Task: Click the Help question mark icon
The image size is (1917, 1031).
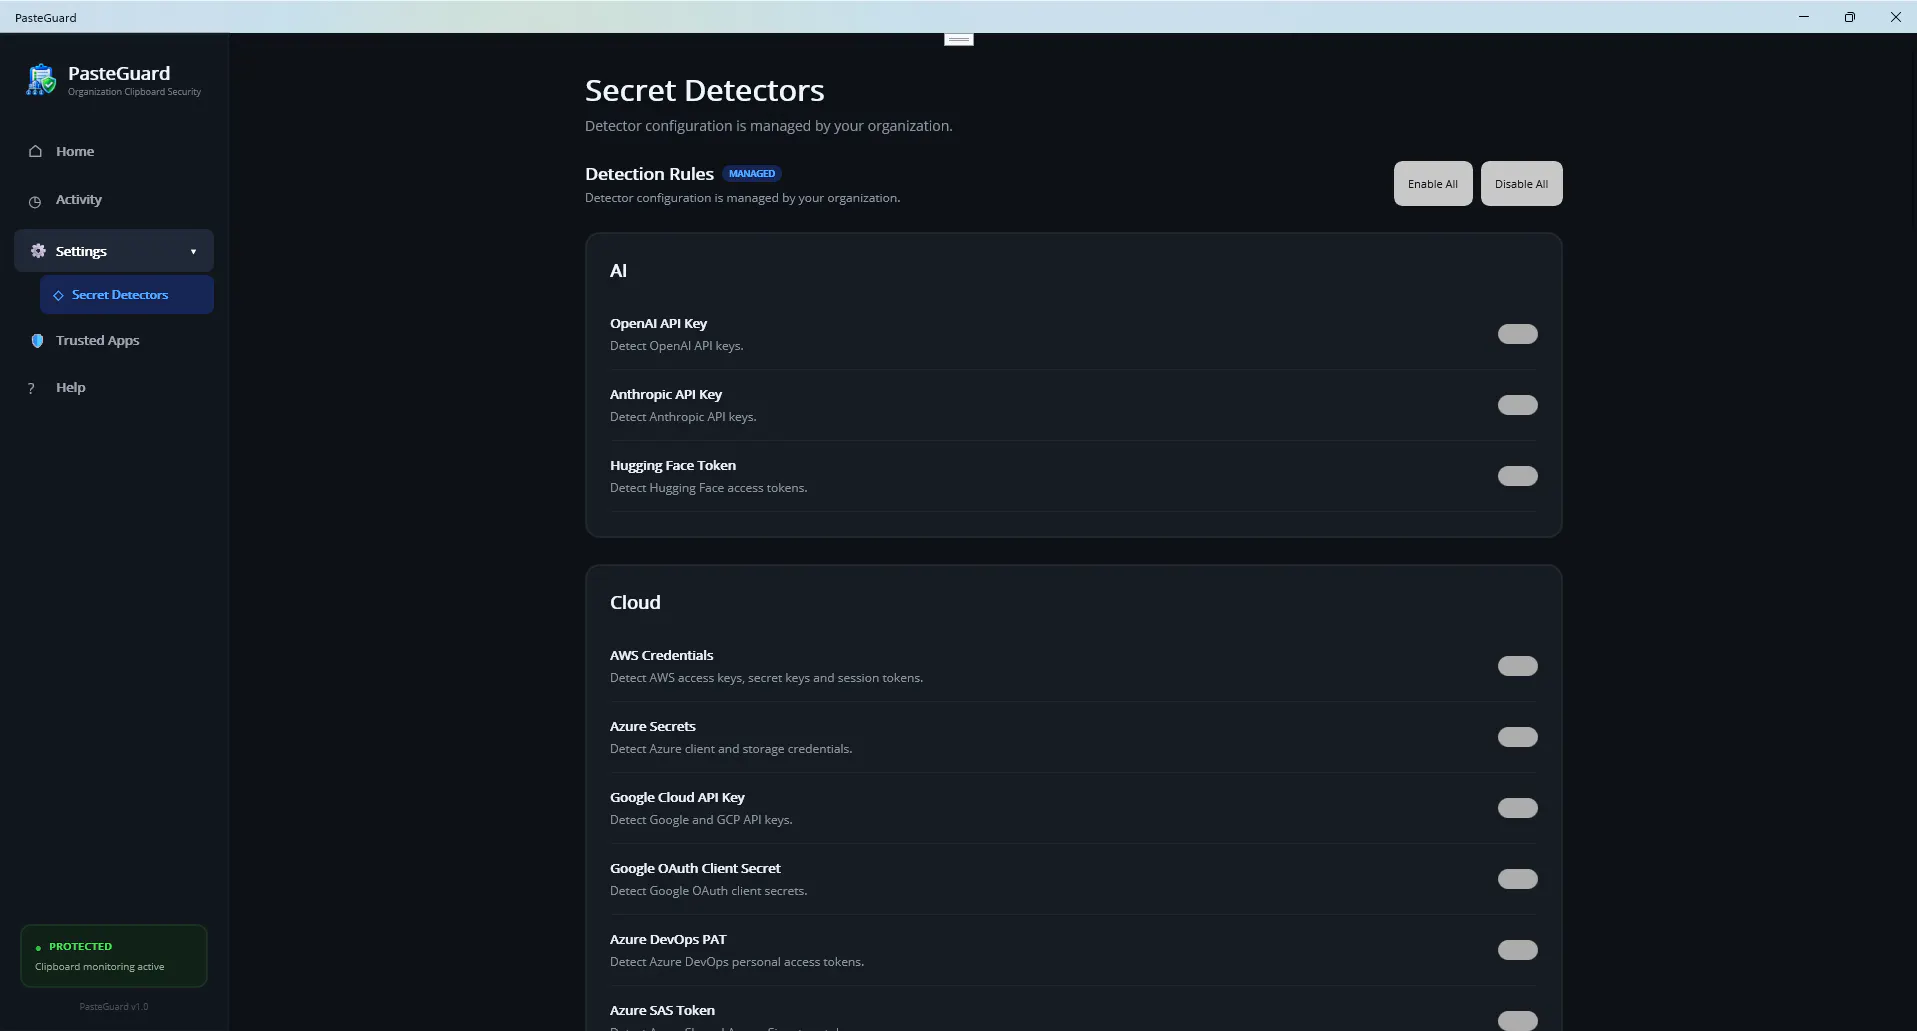Action: click(31, 388)
